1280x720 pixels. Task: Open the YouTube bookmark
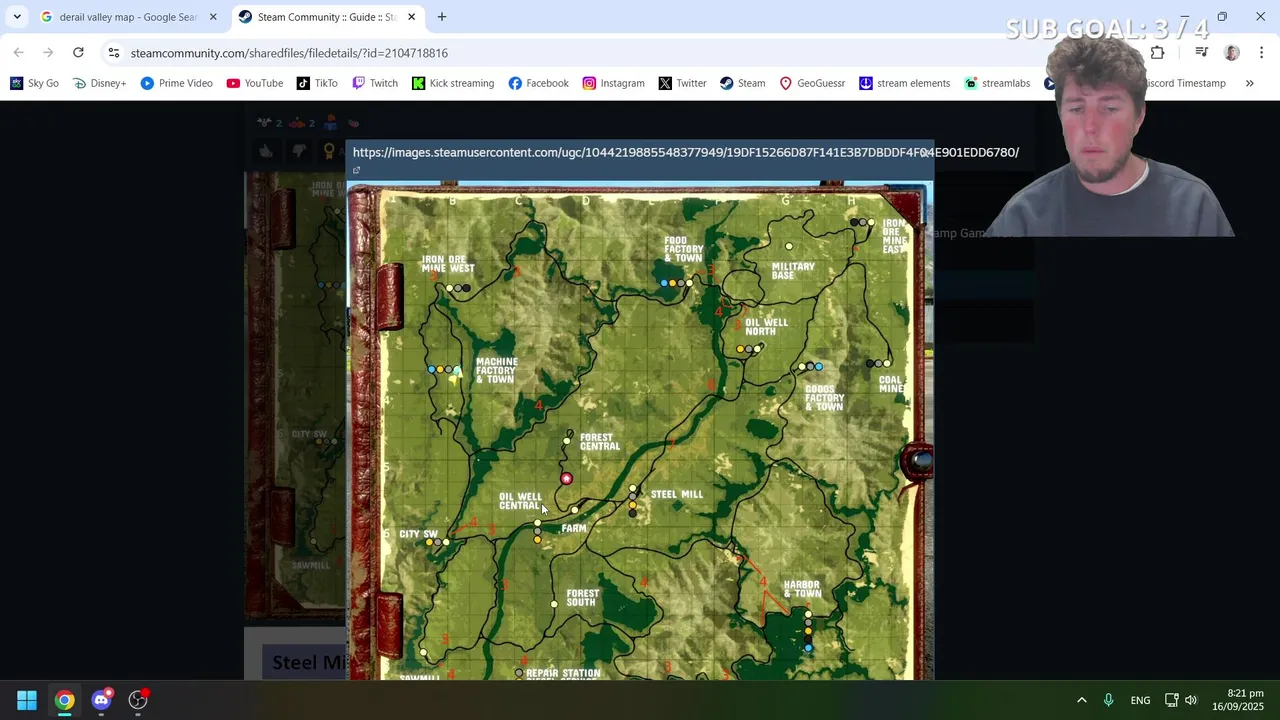(255, 83)
